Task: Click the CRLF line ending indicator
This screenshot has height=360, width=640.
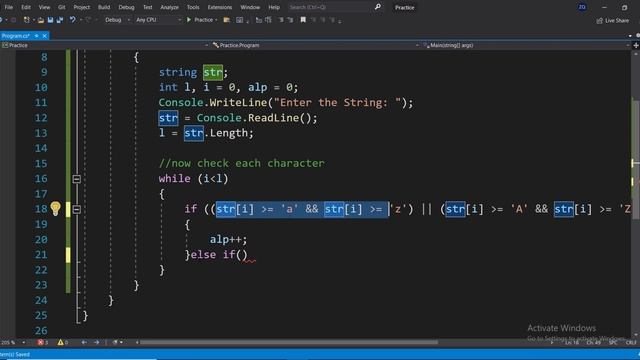Action: pyautogui.click(x=631, y=342)
